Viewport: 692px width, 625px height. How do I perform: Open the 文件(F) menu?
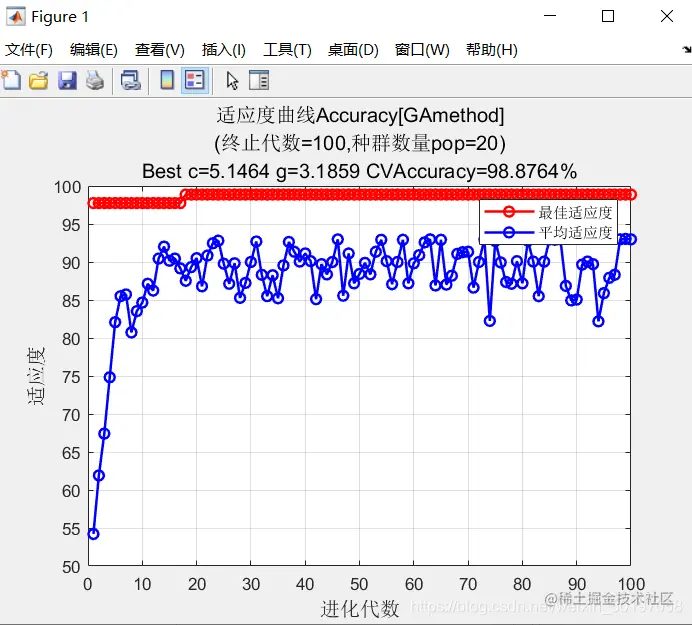click(29, 50)
